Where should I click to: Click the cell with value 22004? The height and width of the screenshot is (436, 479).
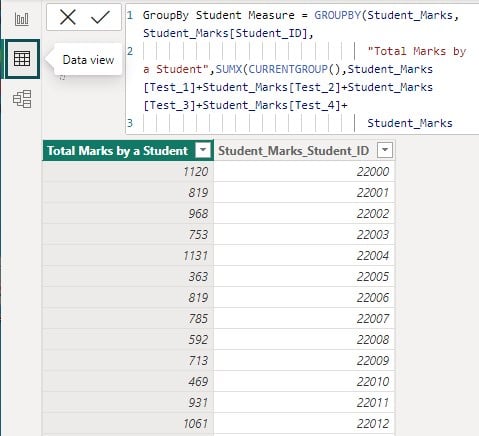coord(304,256)
